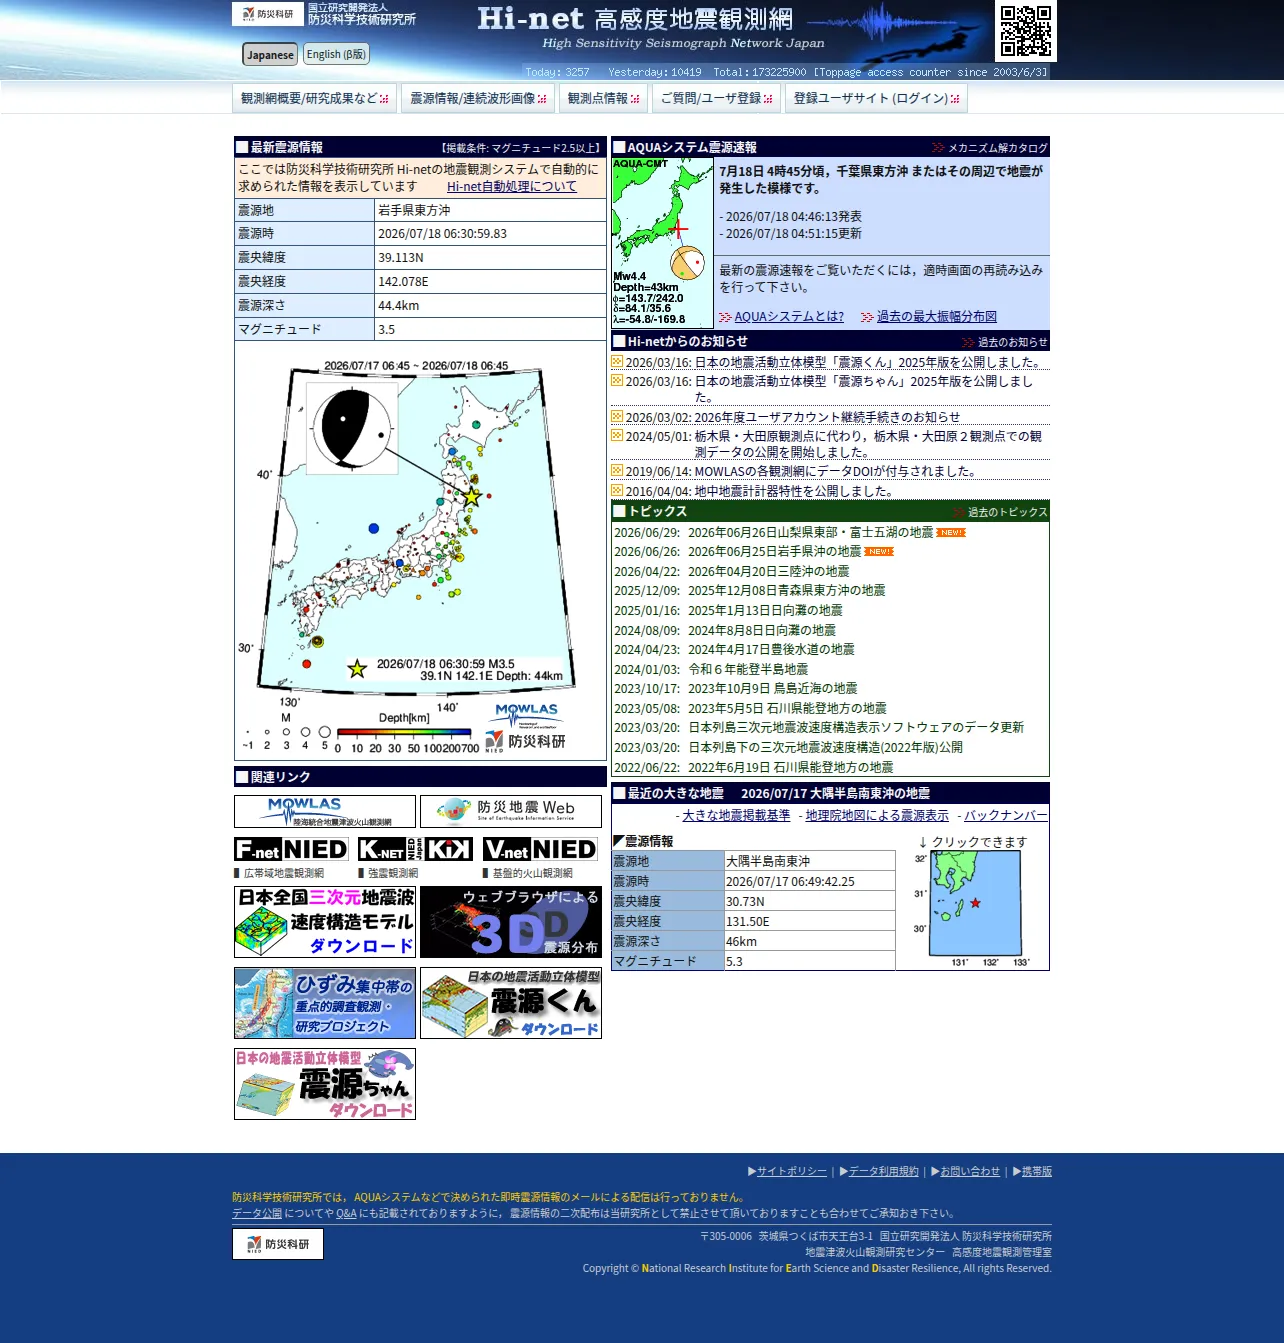Open the 携帯版 footer link
Viewport: 1284px width, 1343px height.
click(x=1037, y=1172)
